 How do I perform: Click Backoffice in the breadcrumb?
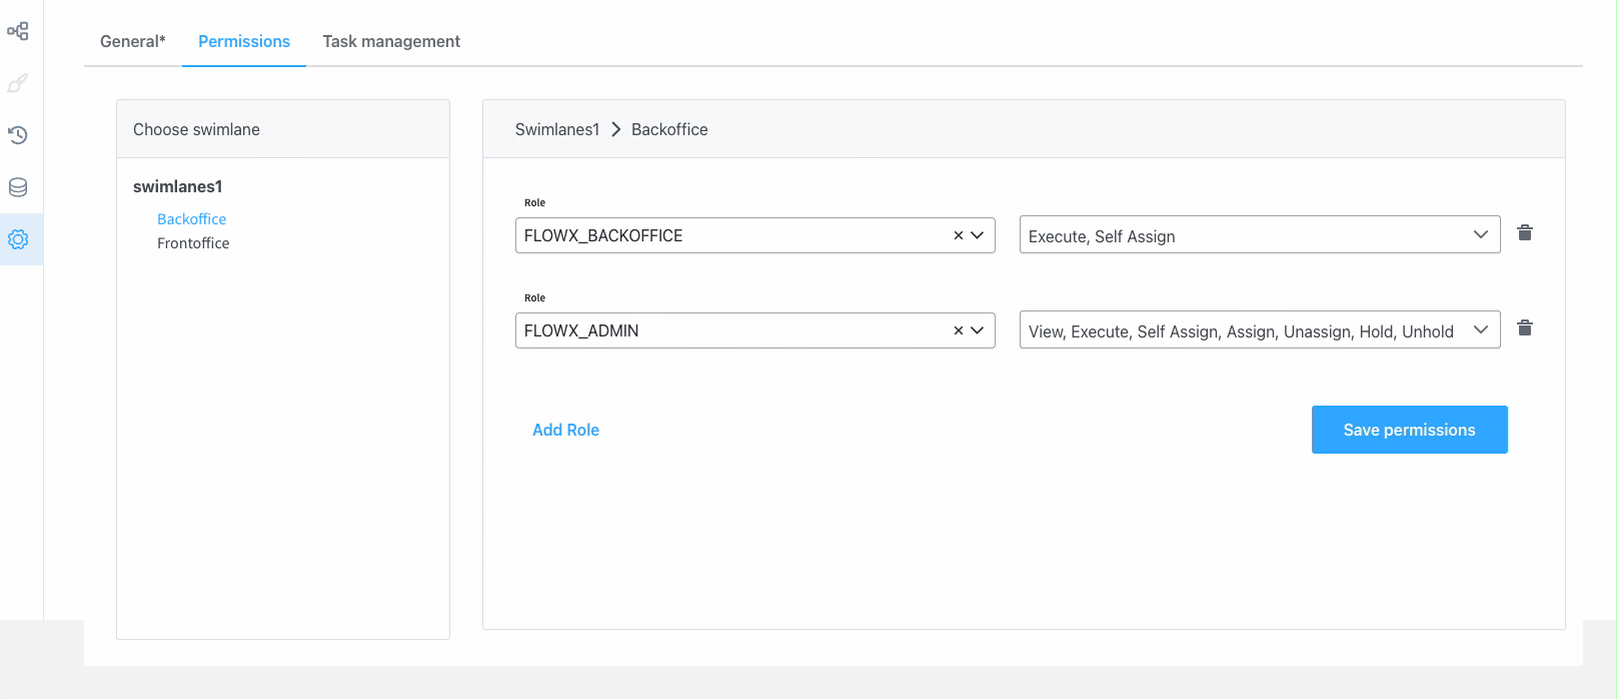coord(670,129)
